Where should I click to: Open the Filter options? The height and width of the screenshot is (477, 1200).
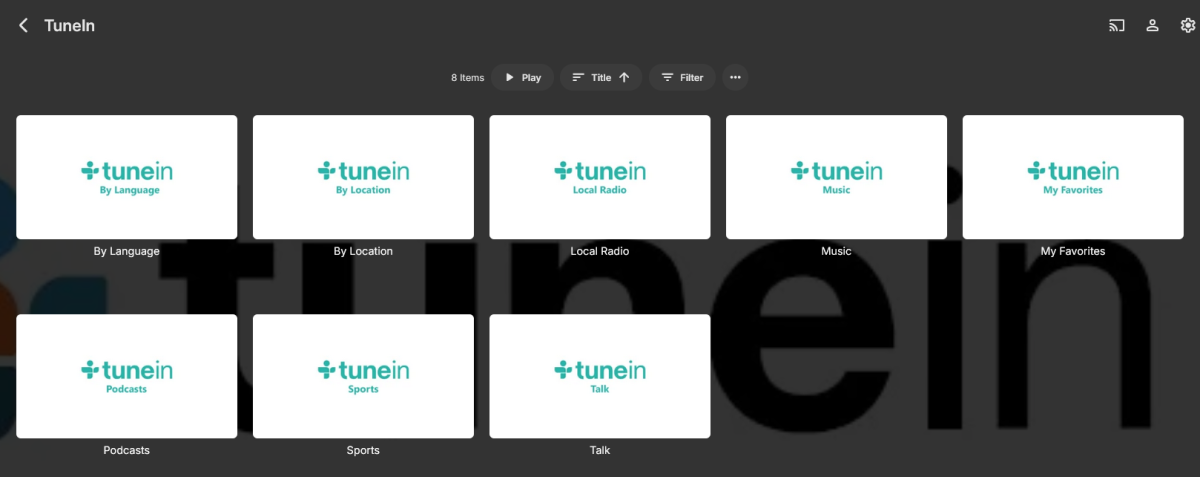coord(682,77)
